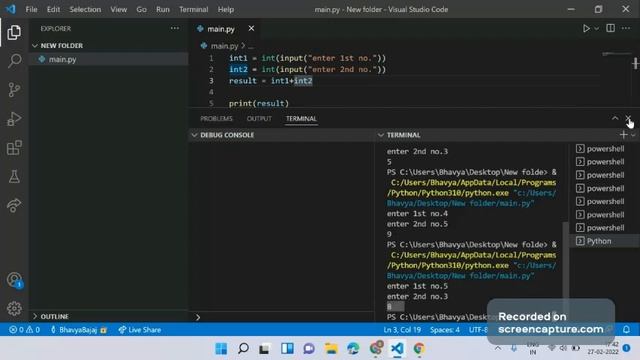Open the Chat taskbar icon

point(309,349)
